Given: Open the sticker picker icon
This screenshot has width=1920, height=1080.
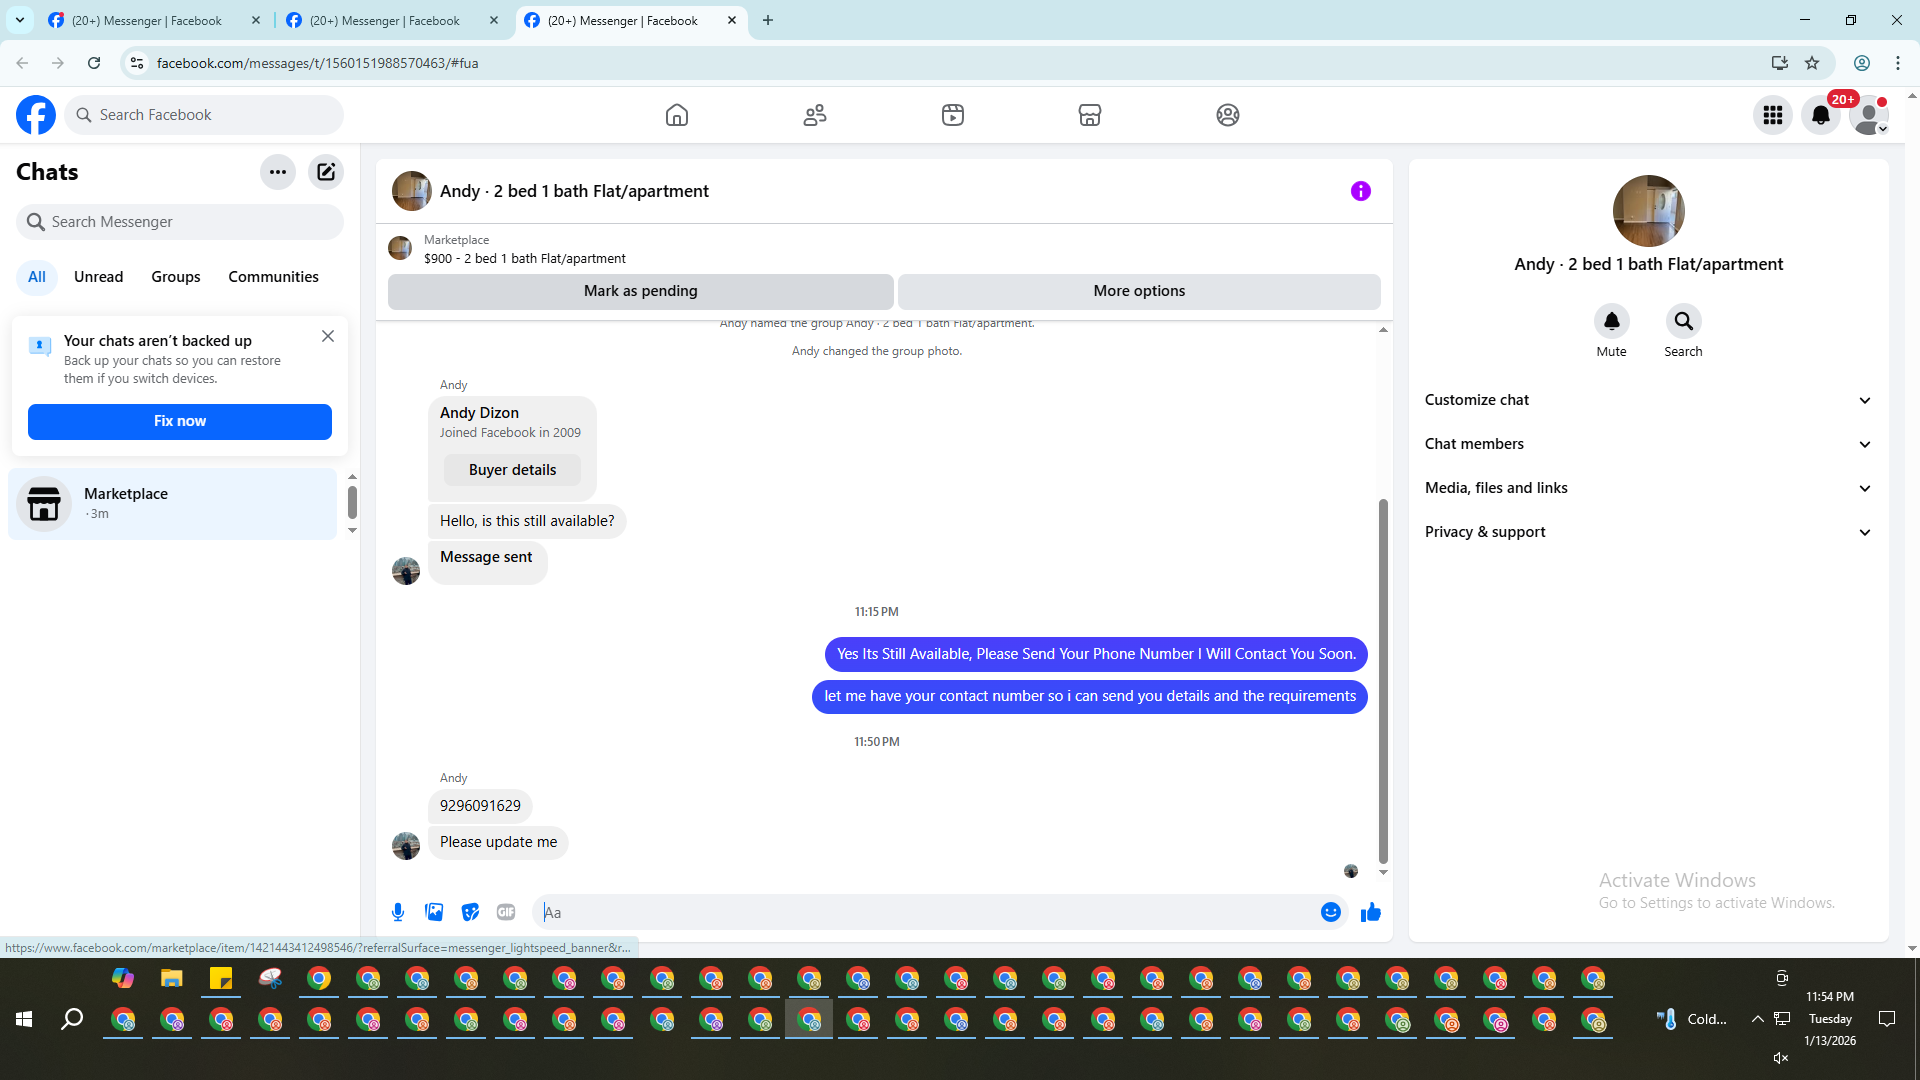Looking at the screenshot, I should tap(470, 912).
